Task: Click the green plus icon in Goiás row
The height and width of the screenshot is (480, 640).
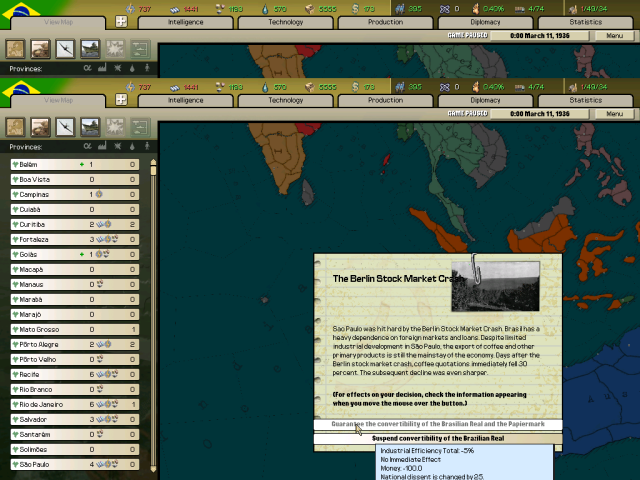Action: [82, 254]
